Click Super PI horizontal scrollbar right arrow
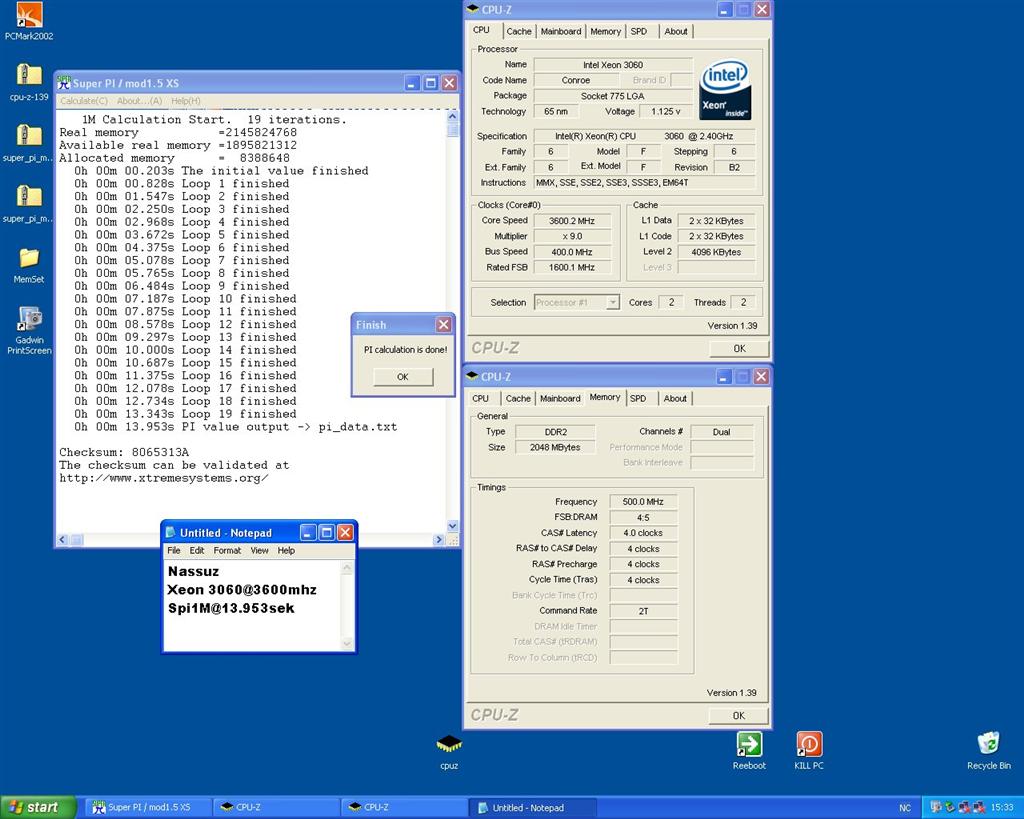This screenshot has width=1024, height=819. click(x=438, y=539)
